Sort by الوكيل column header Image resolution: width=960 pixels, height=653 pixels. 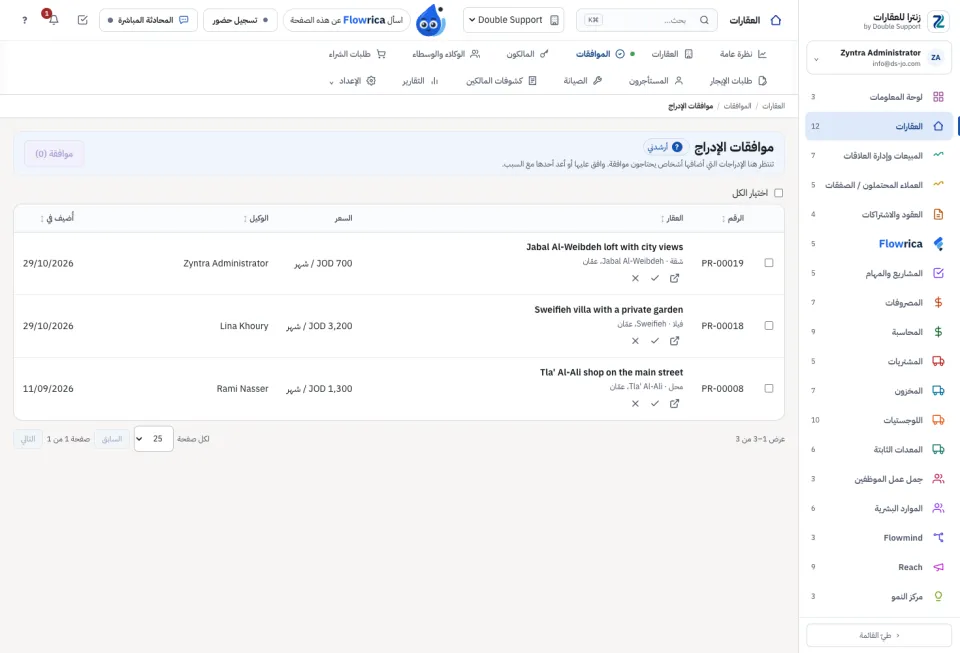[x=256, y=218]
